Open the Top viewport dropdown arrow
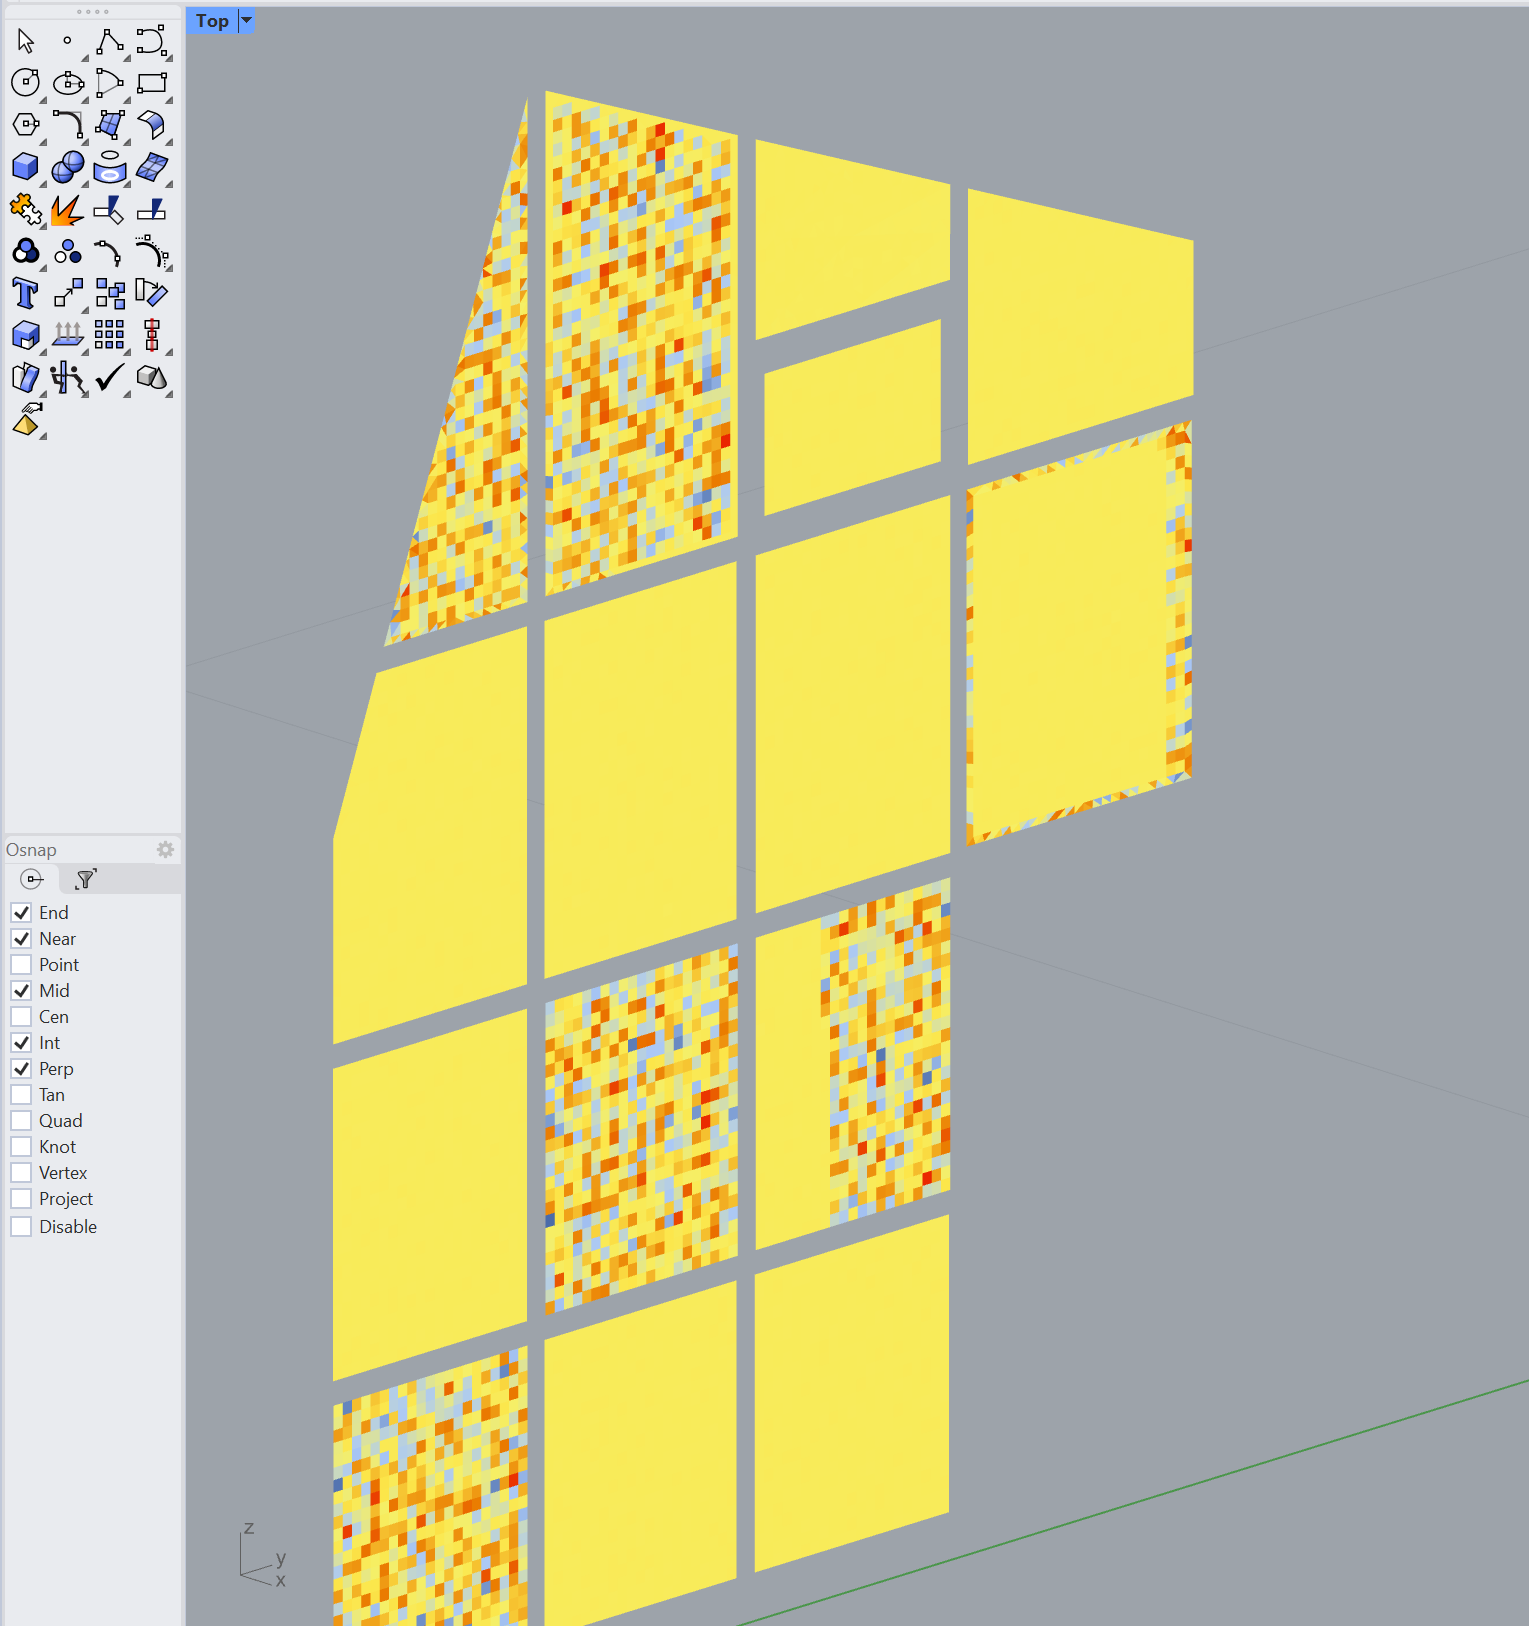The height and width of the screenshot is (1626, 1529). pyautogui.click(x=247, y=20)
